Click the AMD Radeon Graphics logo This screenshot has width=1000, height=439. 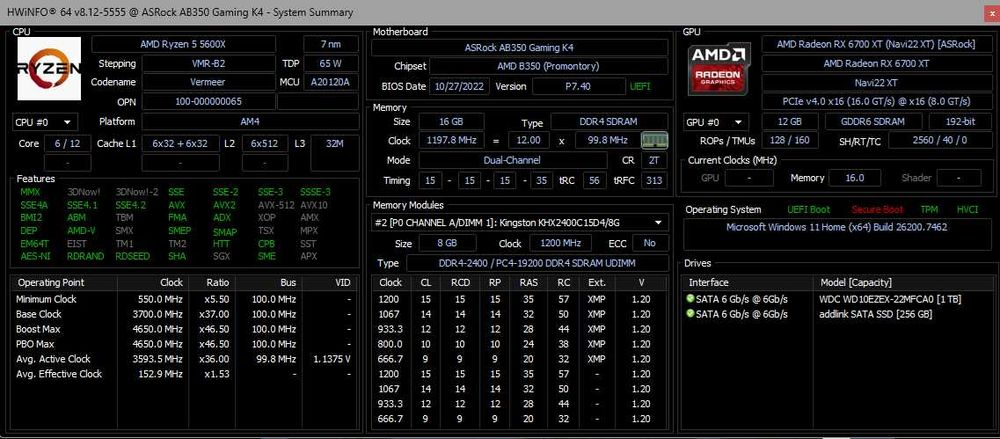click(x=719, y=68)
